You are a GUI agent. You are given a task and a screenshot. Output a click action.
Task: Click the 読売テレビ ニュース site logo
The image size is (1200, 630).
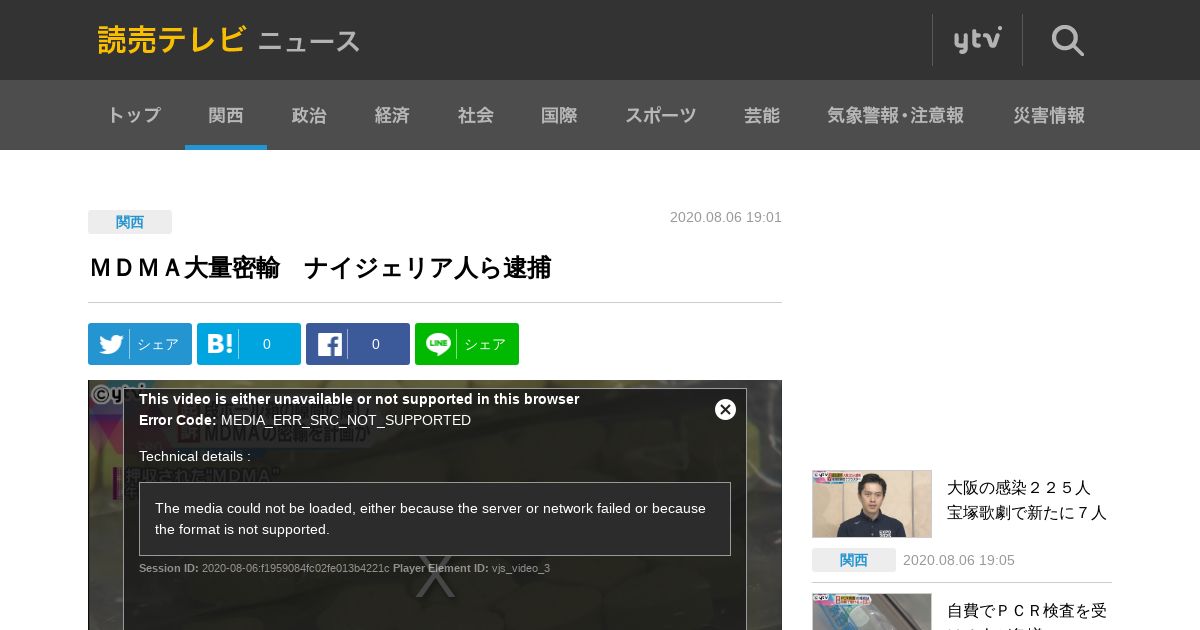click(229, 40)
